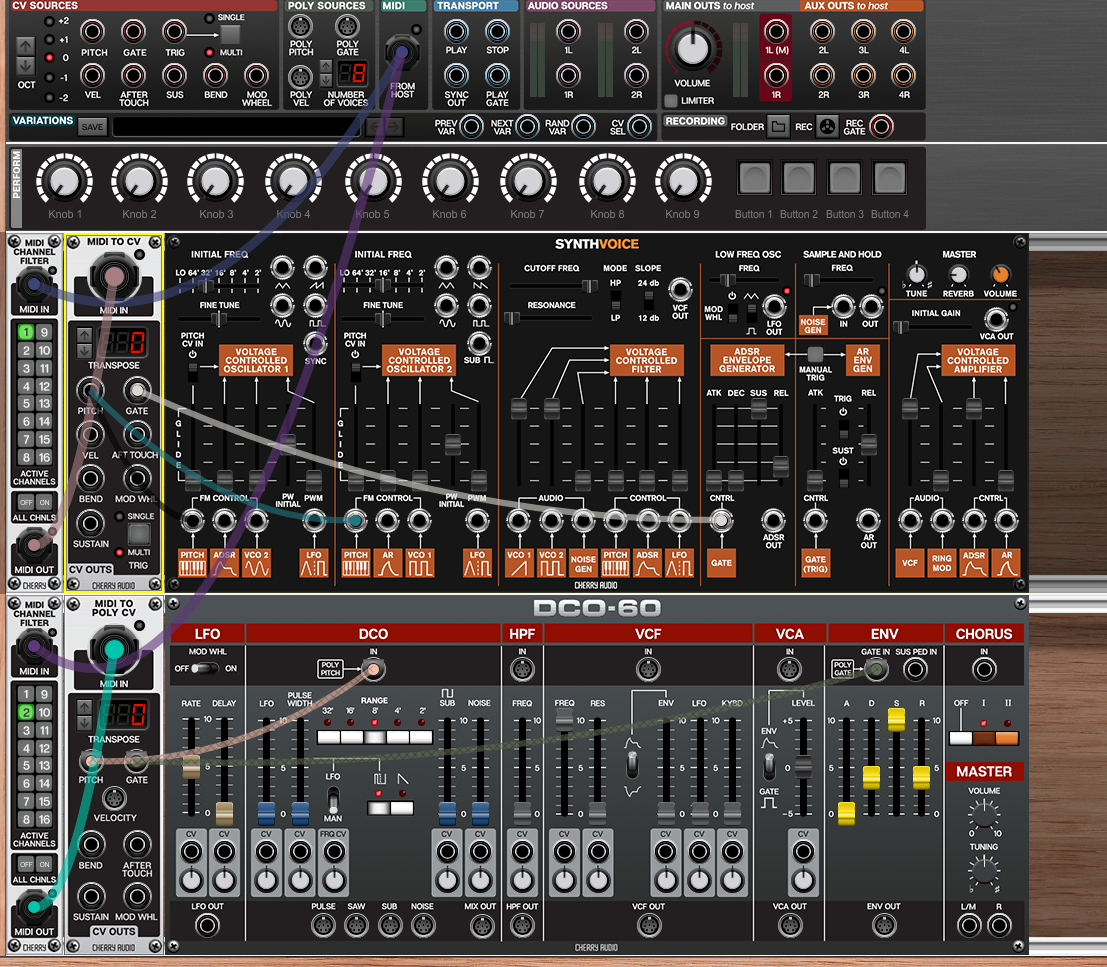Click the SYNC OUT jack in Transport

point(456,76)
